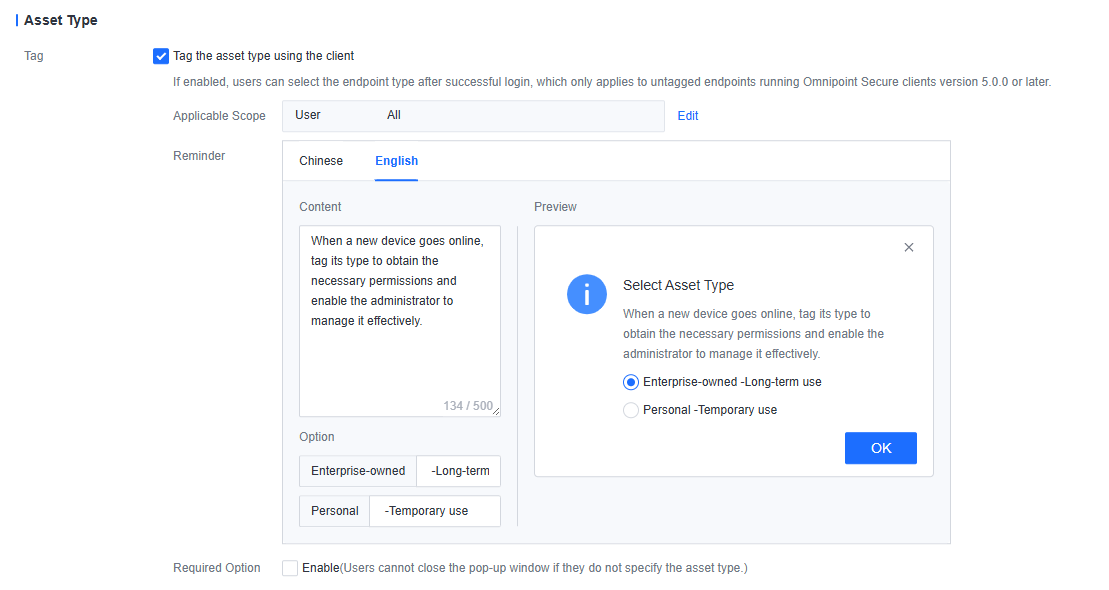Click Edit link for Applicable Scope
This screenshot has width=1109, height=590.
(x=687, y=116)
